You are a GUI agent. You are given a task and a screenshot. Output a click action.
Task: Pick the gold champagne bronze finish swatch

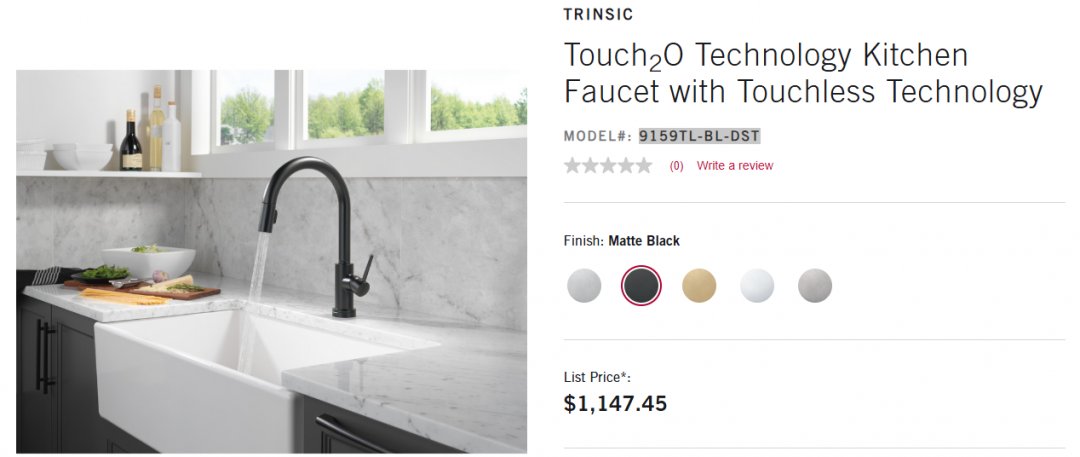point(699,285)
